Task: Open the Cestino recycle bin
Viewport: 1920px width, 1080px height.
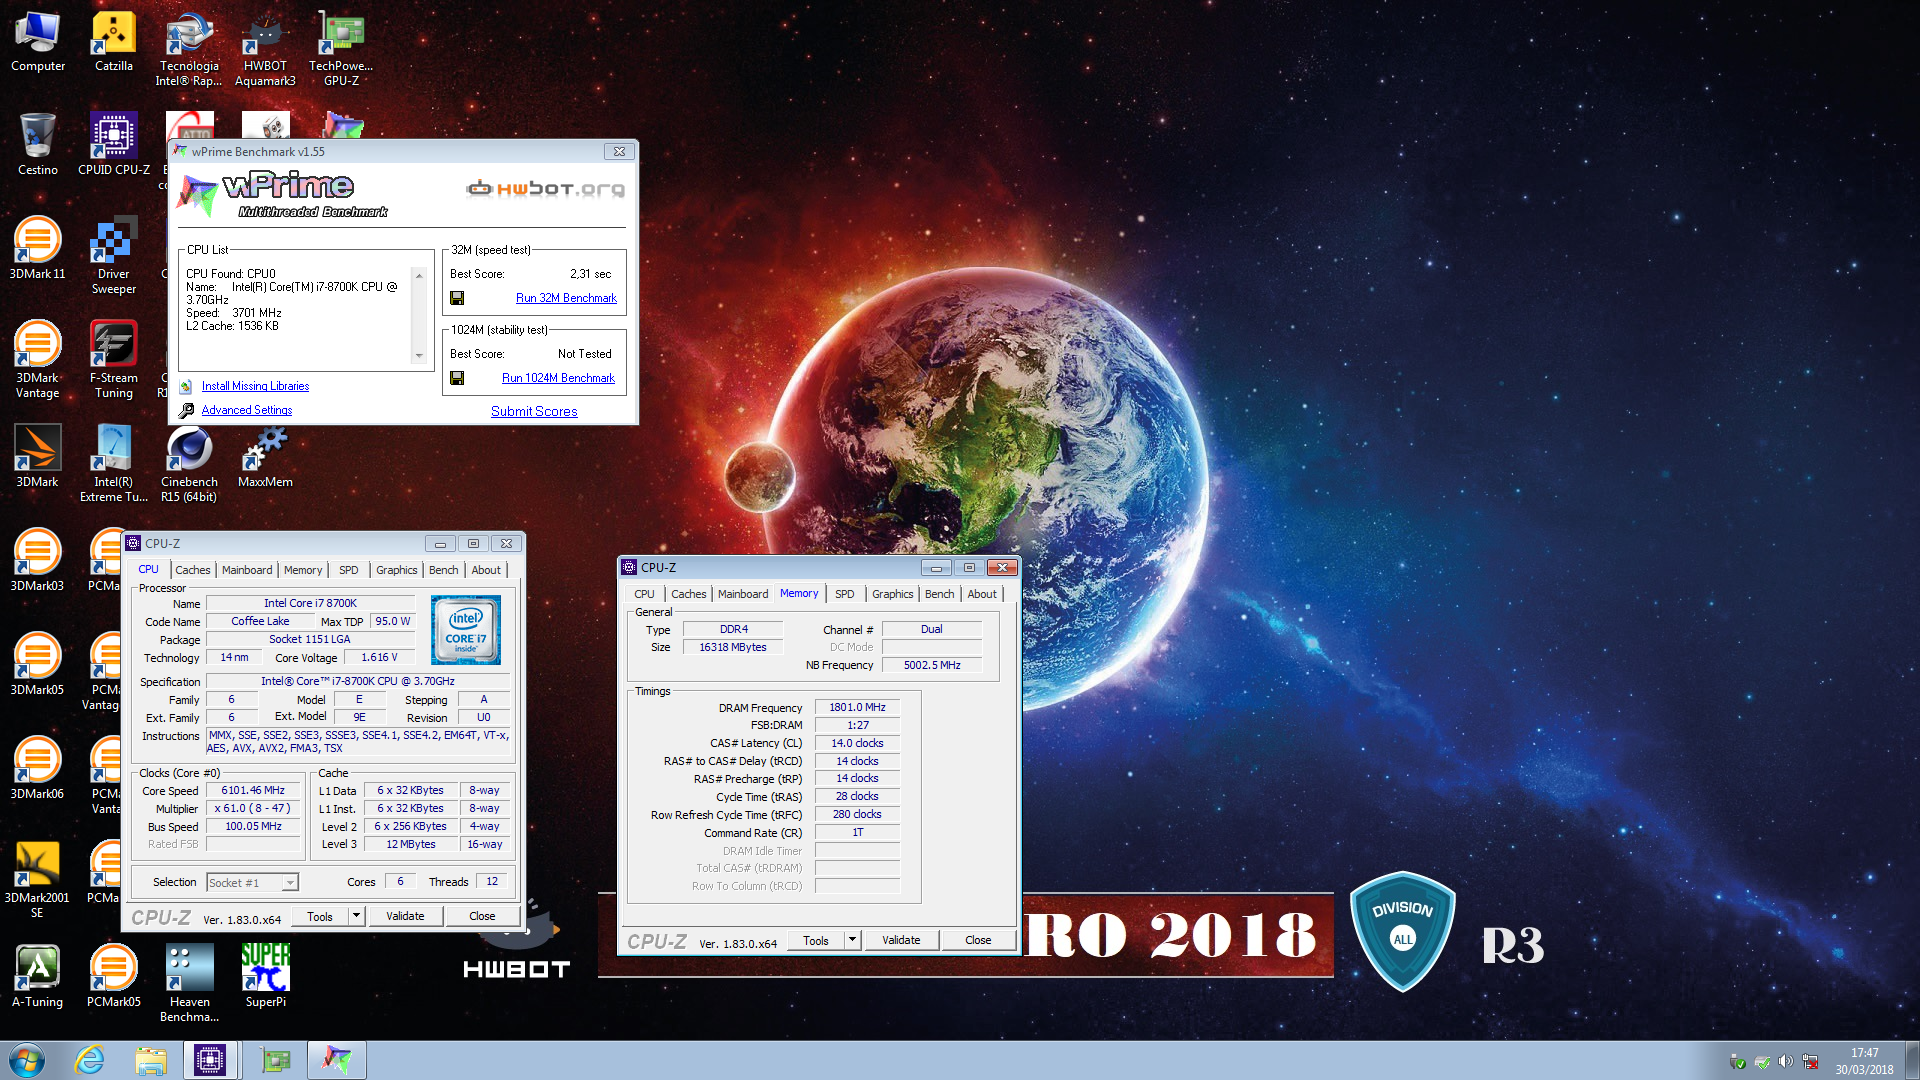Action: [38, 145]
